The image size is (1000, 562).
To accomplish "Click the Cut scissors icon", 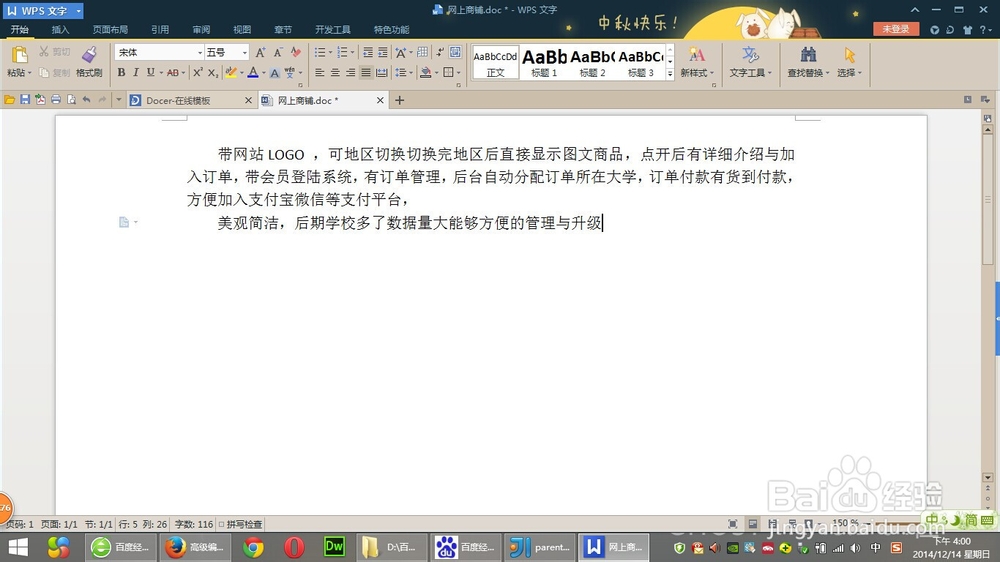I will coord(43,52).
